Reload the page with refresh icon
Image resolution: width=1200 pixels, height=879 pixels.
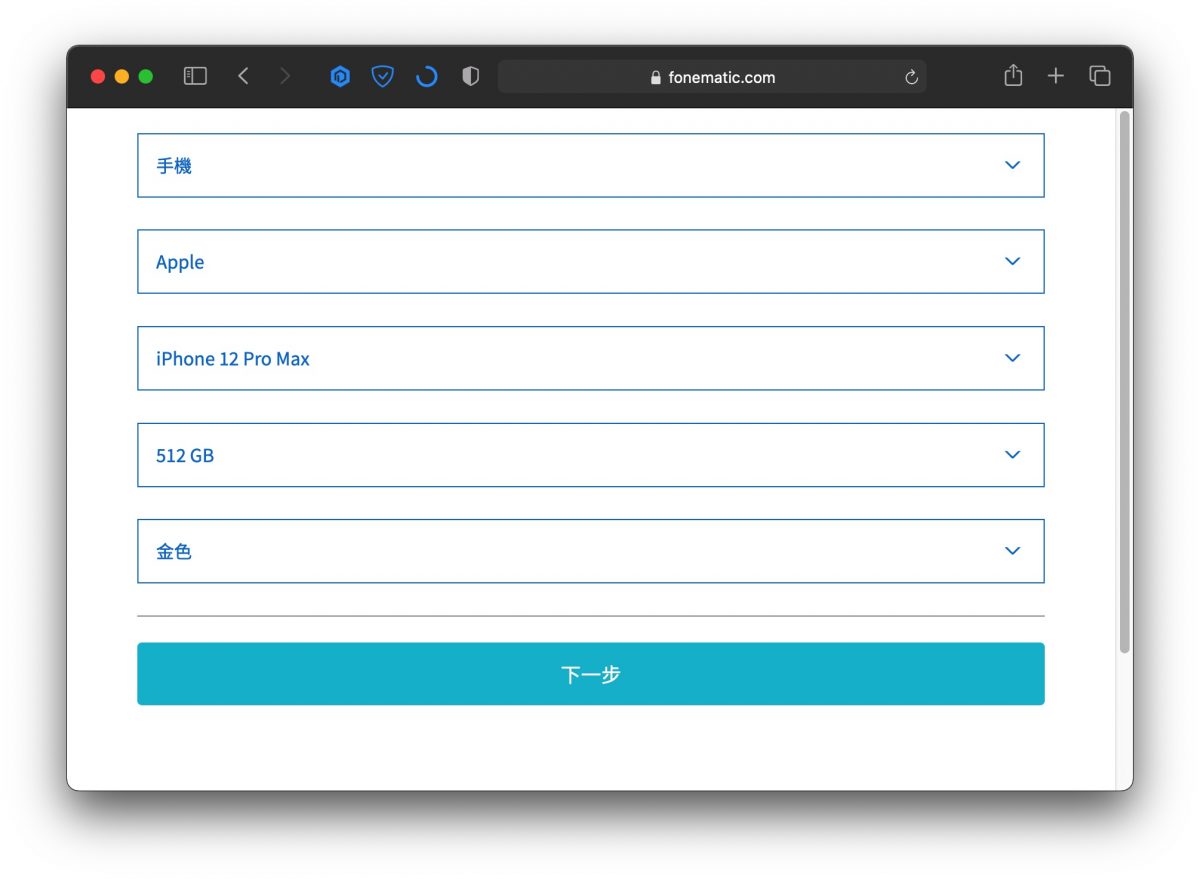911,77
